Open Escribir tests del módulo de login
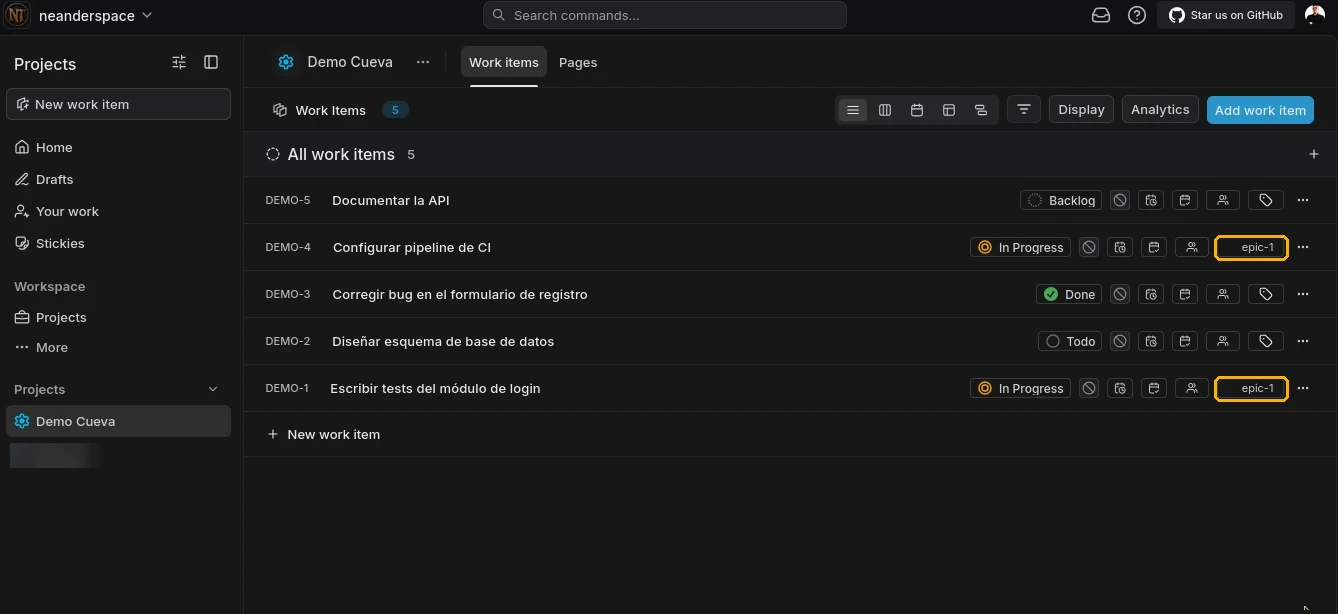The image size is (1338, 614). tap(435, 388)
